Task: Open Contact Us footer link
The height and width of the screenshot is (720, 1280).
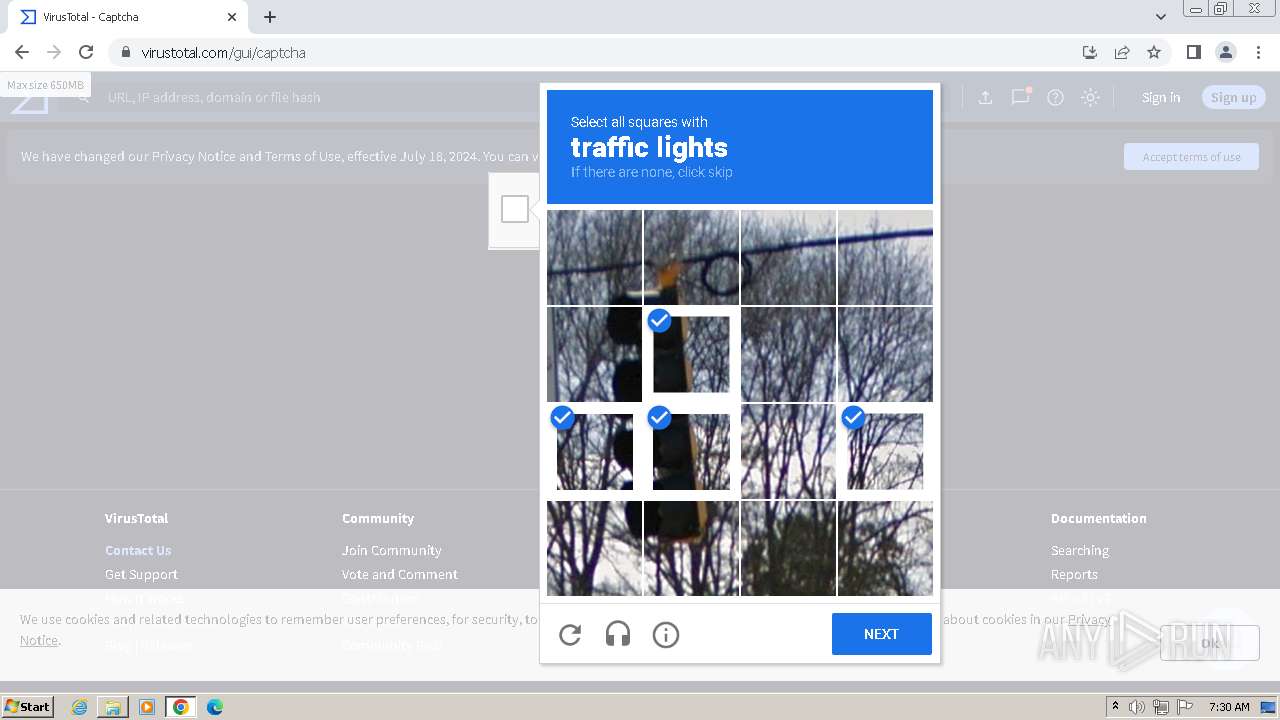Action: pyautogui.click(x=138, y=550)
